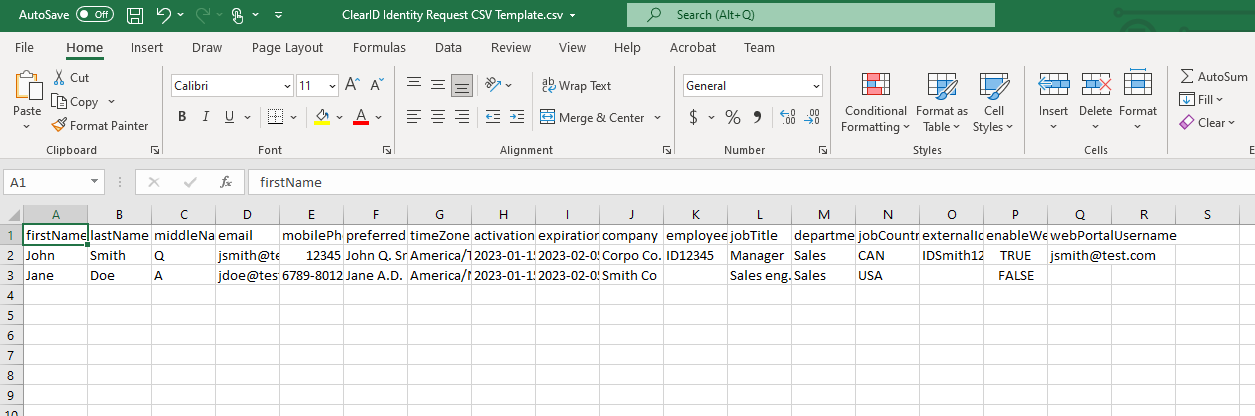The image size is (1255, 416).
Task: Open Conditional Formatting
Action: [875, 103]
